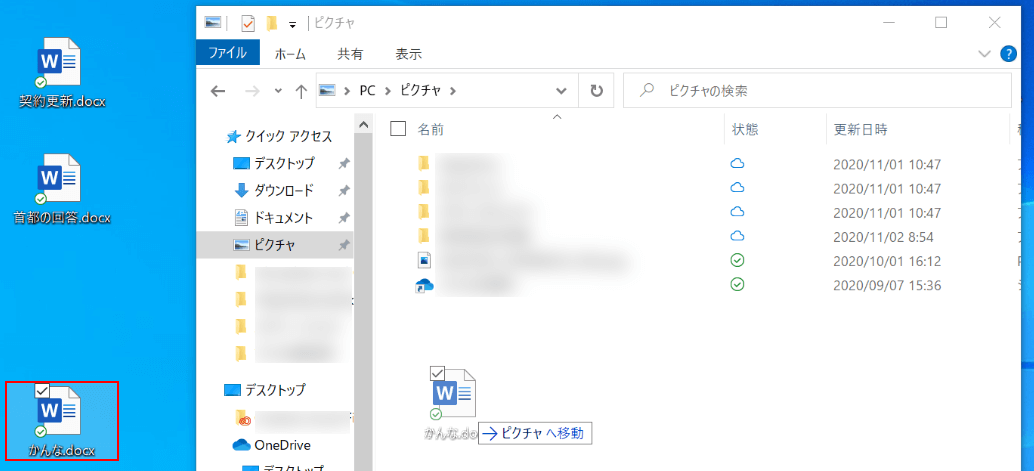The width and height of the screenshot is (1034, 471).
Task: Sort by the 状態 column header
Action: click(745, 129)
